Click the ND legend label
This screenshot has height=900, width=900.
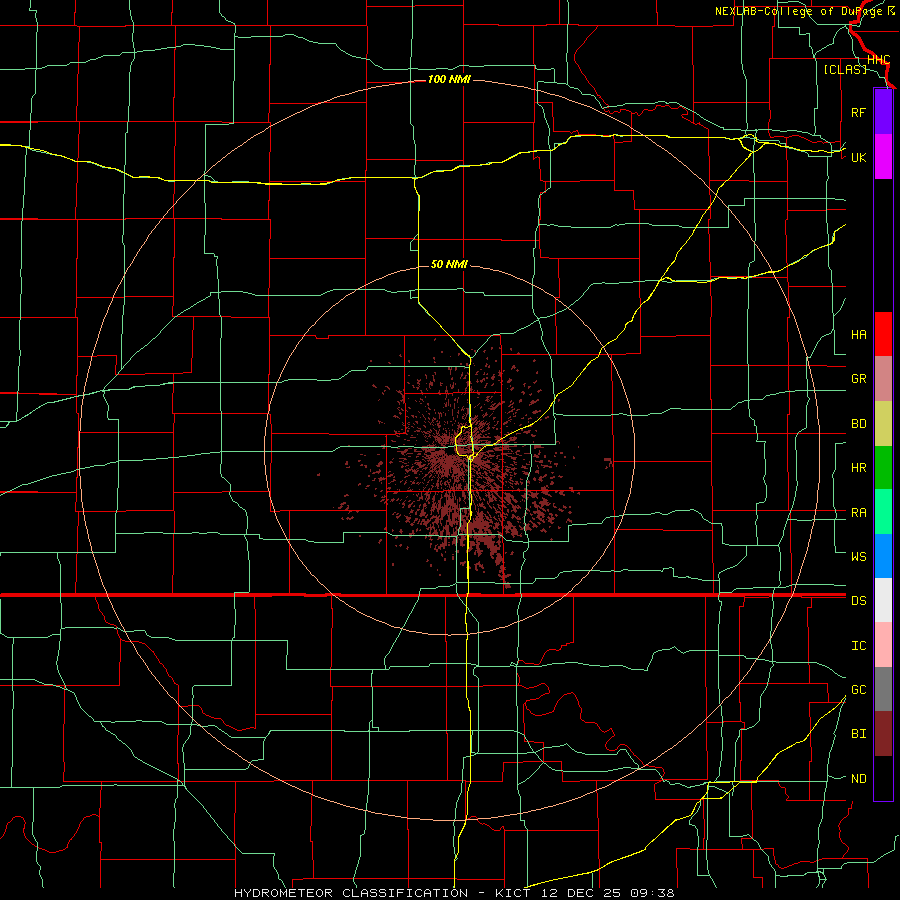click(858, 779)
